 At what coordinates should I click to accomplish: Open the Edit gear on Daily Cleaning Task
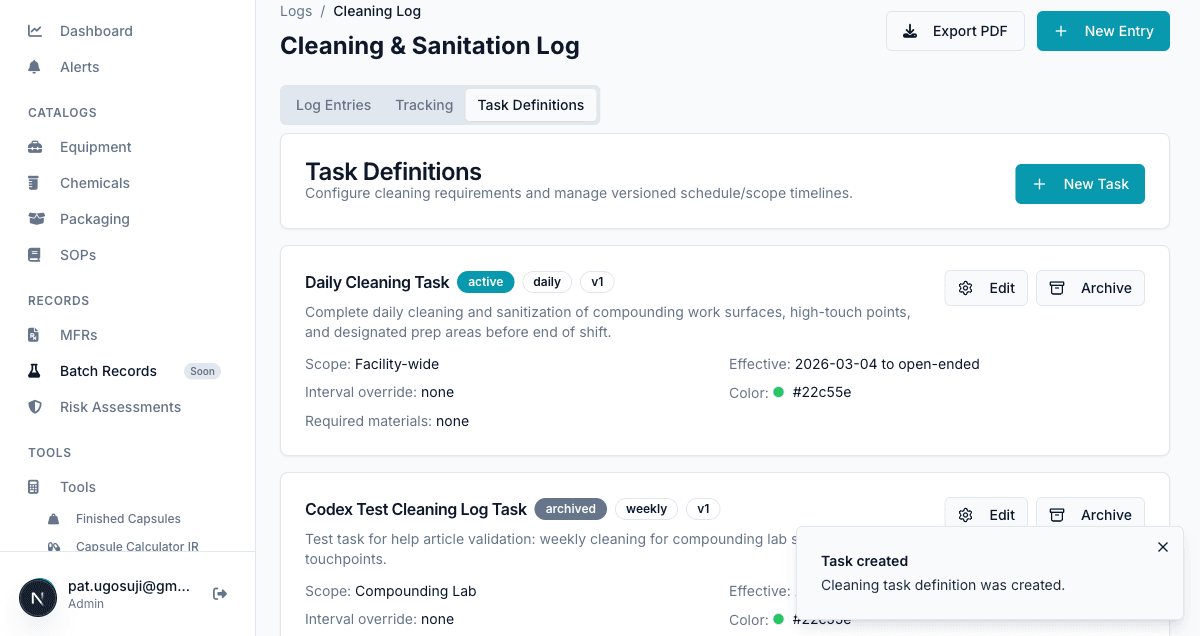pos(965,288)
